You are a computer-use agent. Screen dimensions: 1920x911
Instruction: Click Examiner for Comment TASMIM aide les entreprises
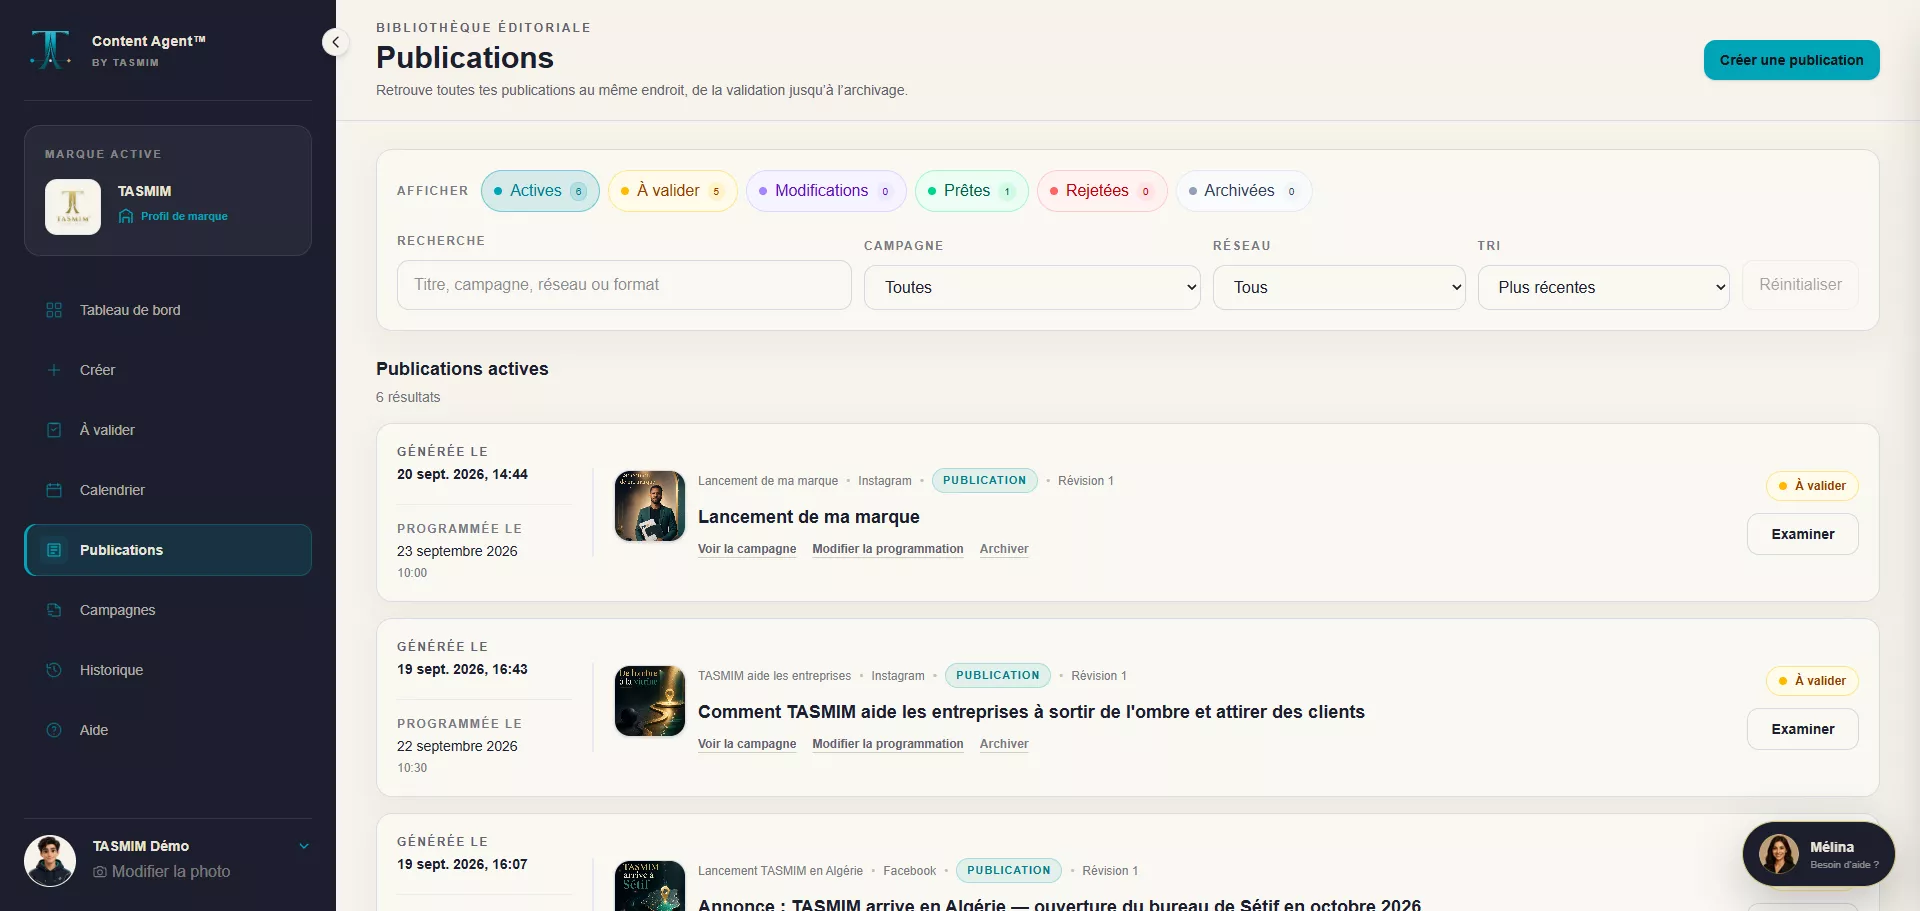(x=1802, y=729)
